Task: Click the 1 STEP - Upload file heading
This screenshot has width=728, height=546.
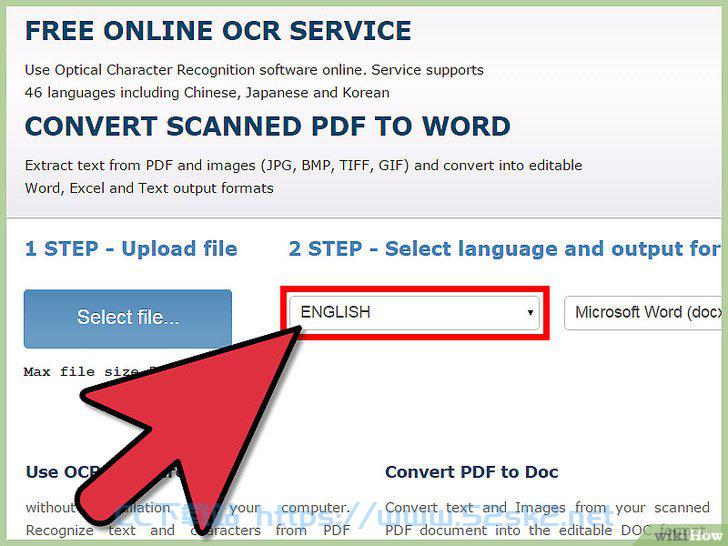Action: (131, 249)
